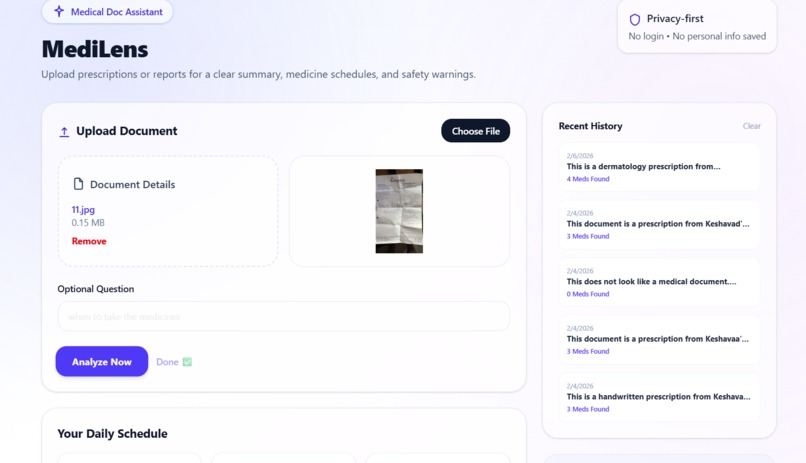Screen dimensions: 806x463
Task: Open history entry about dermatology prescription
Action: [x=659, y=168]
